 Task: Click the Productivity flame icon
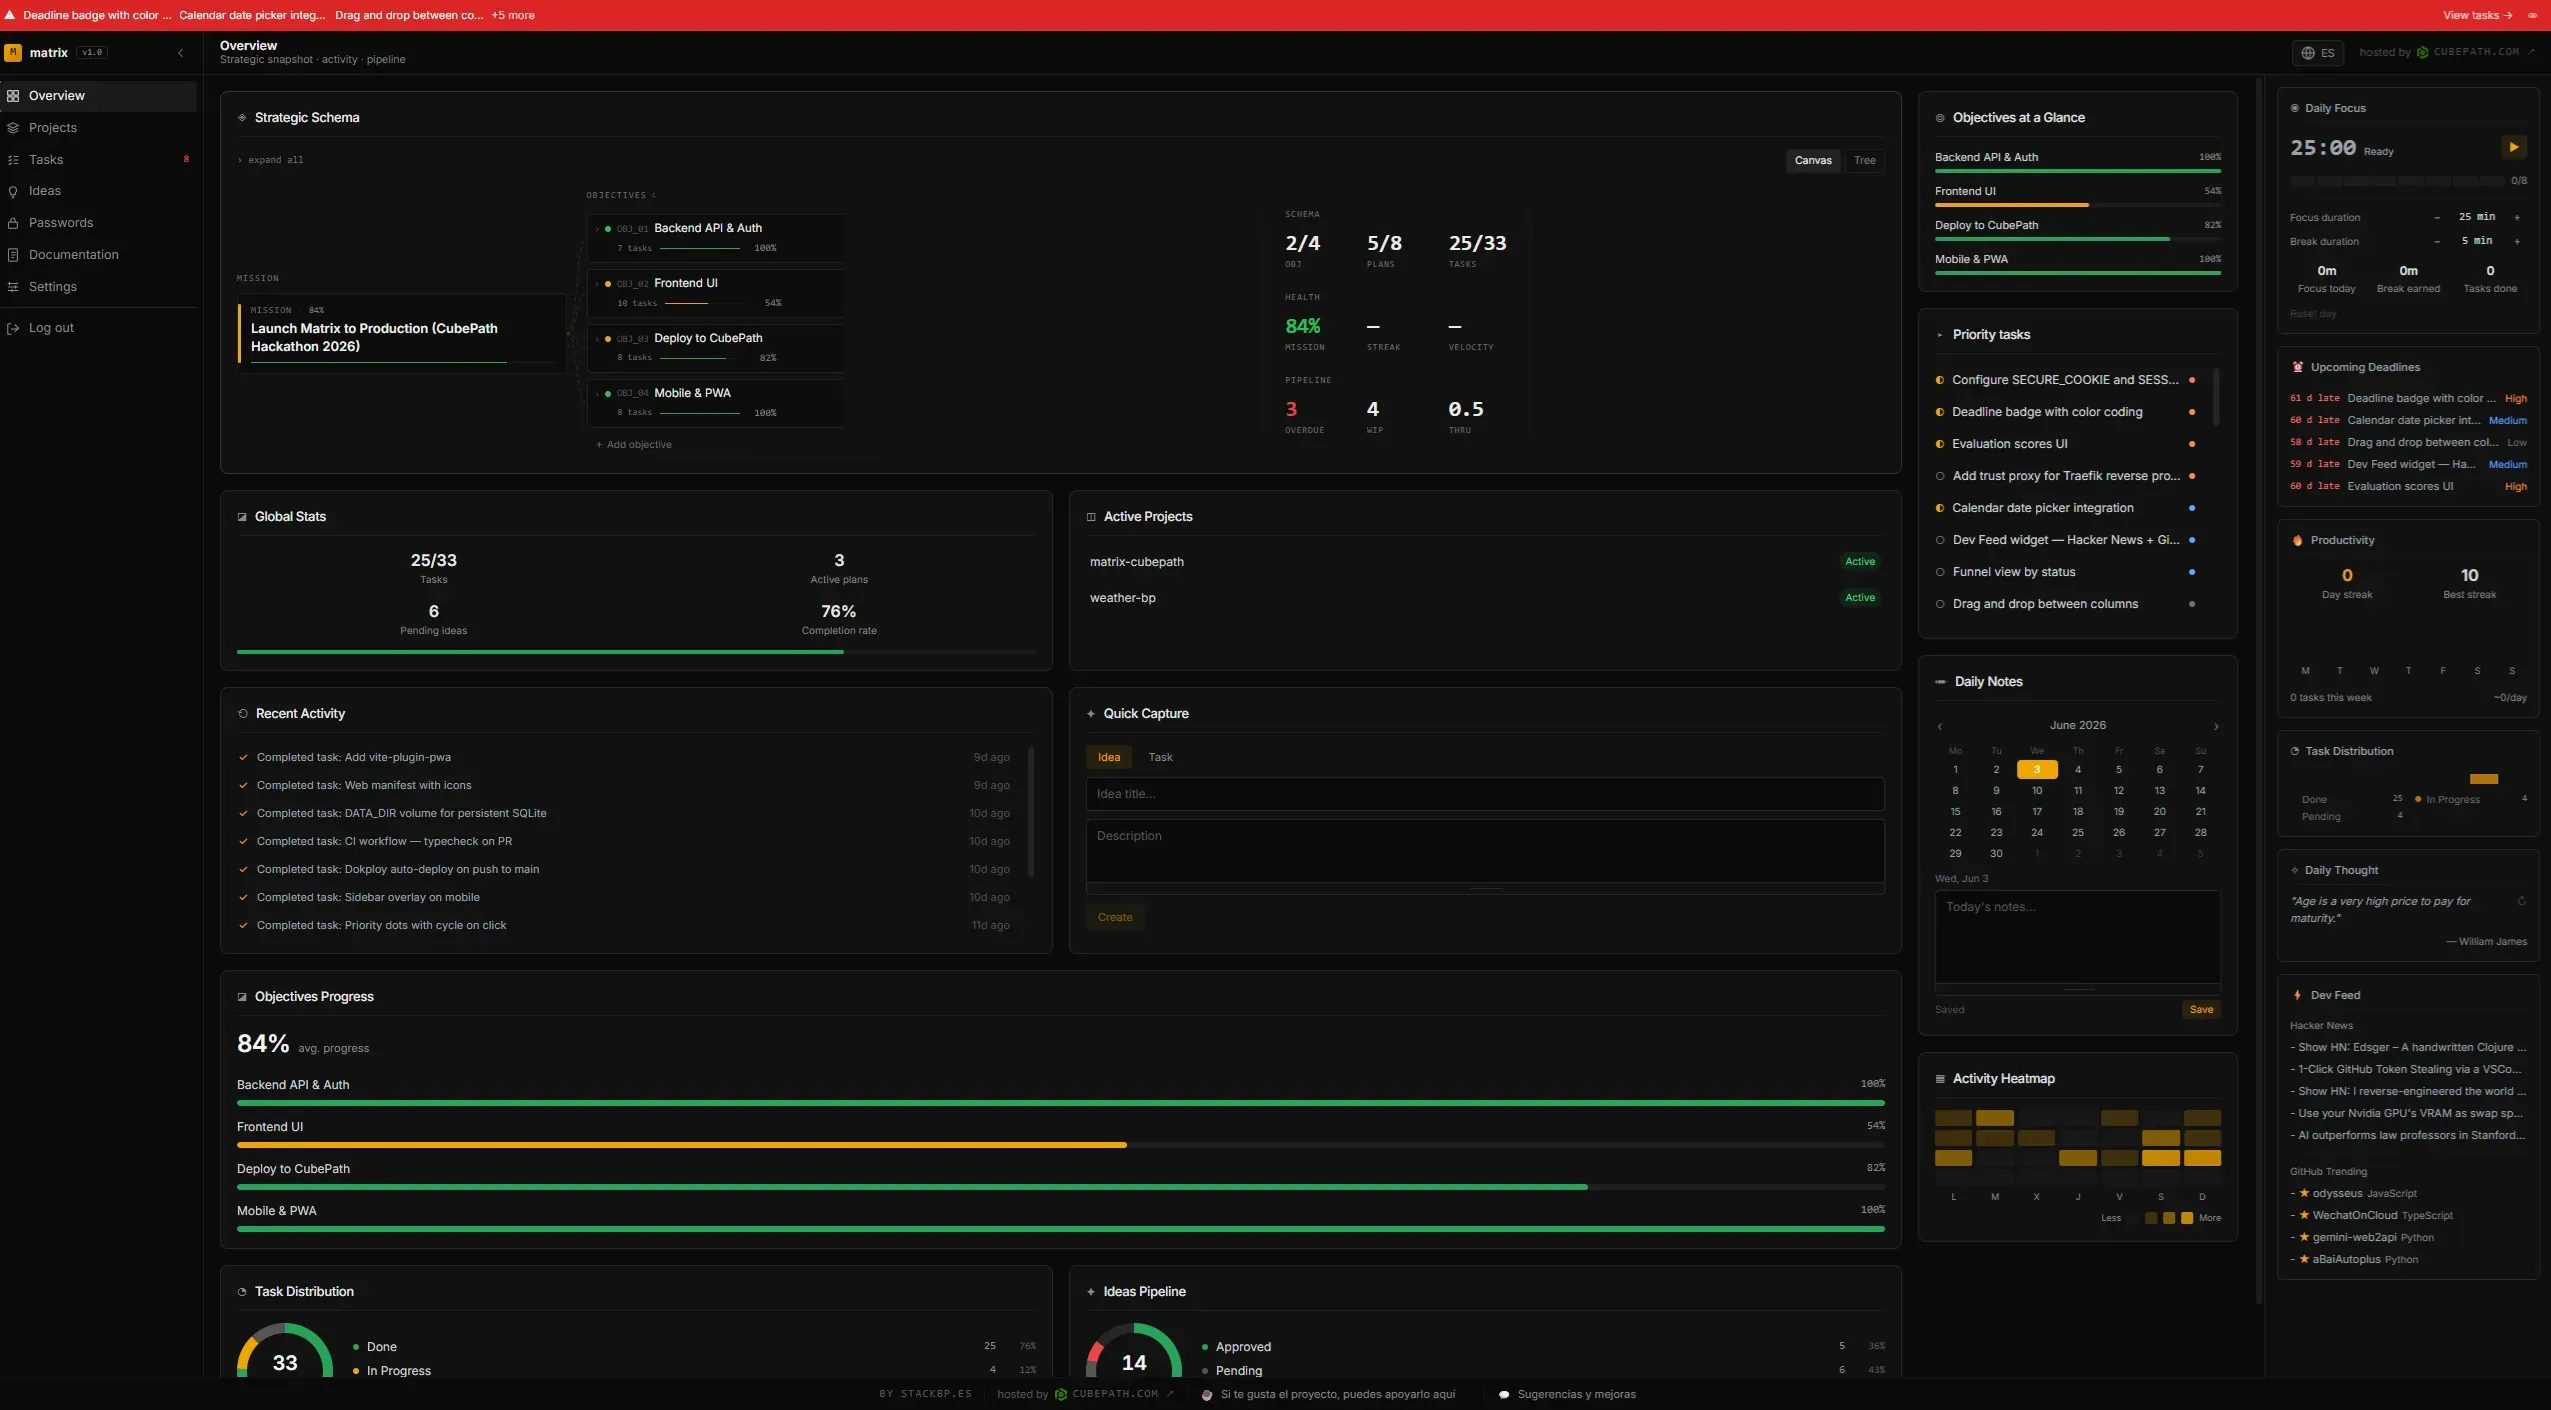pyautogui.click(x=2297, y=540)
